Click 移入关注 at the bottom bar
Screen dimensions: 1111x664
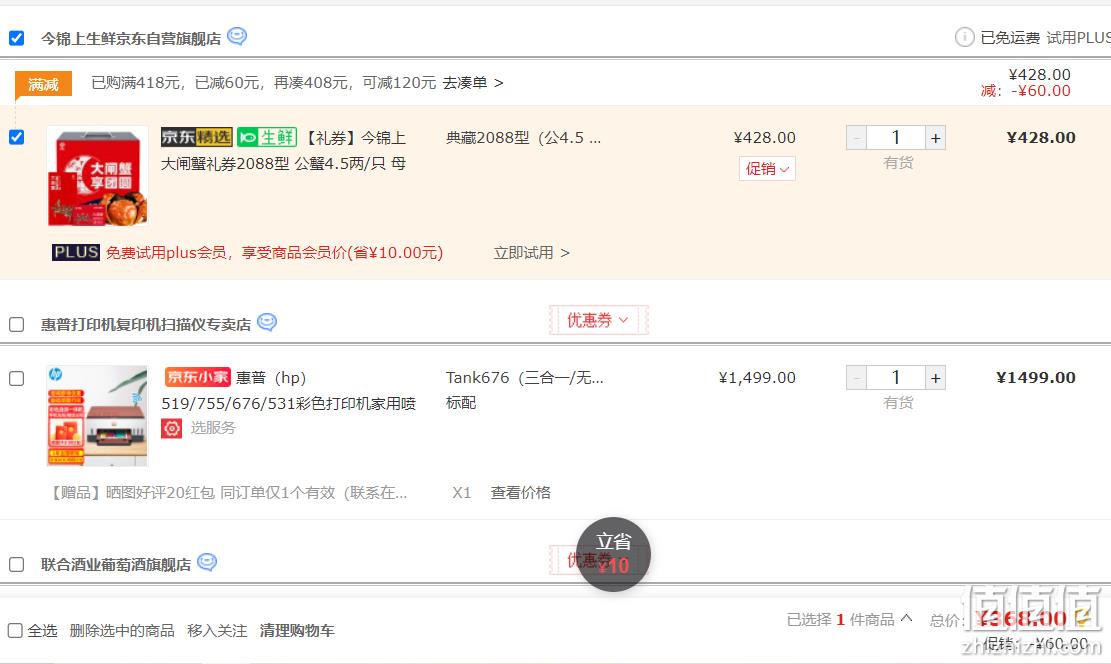pos(217,631)
